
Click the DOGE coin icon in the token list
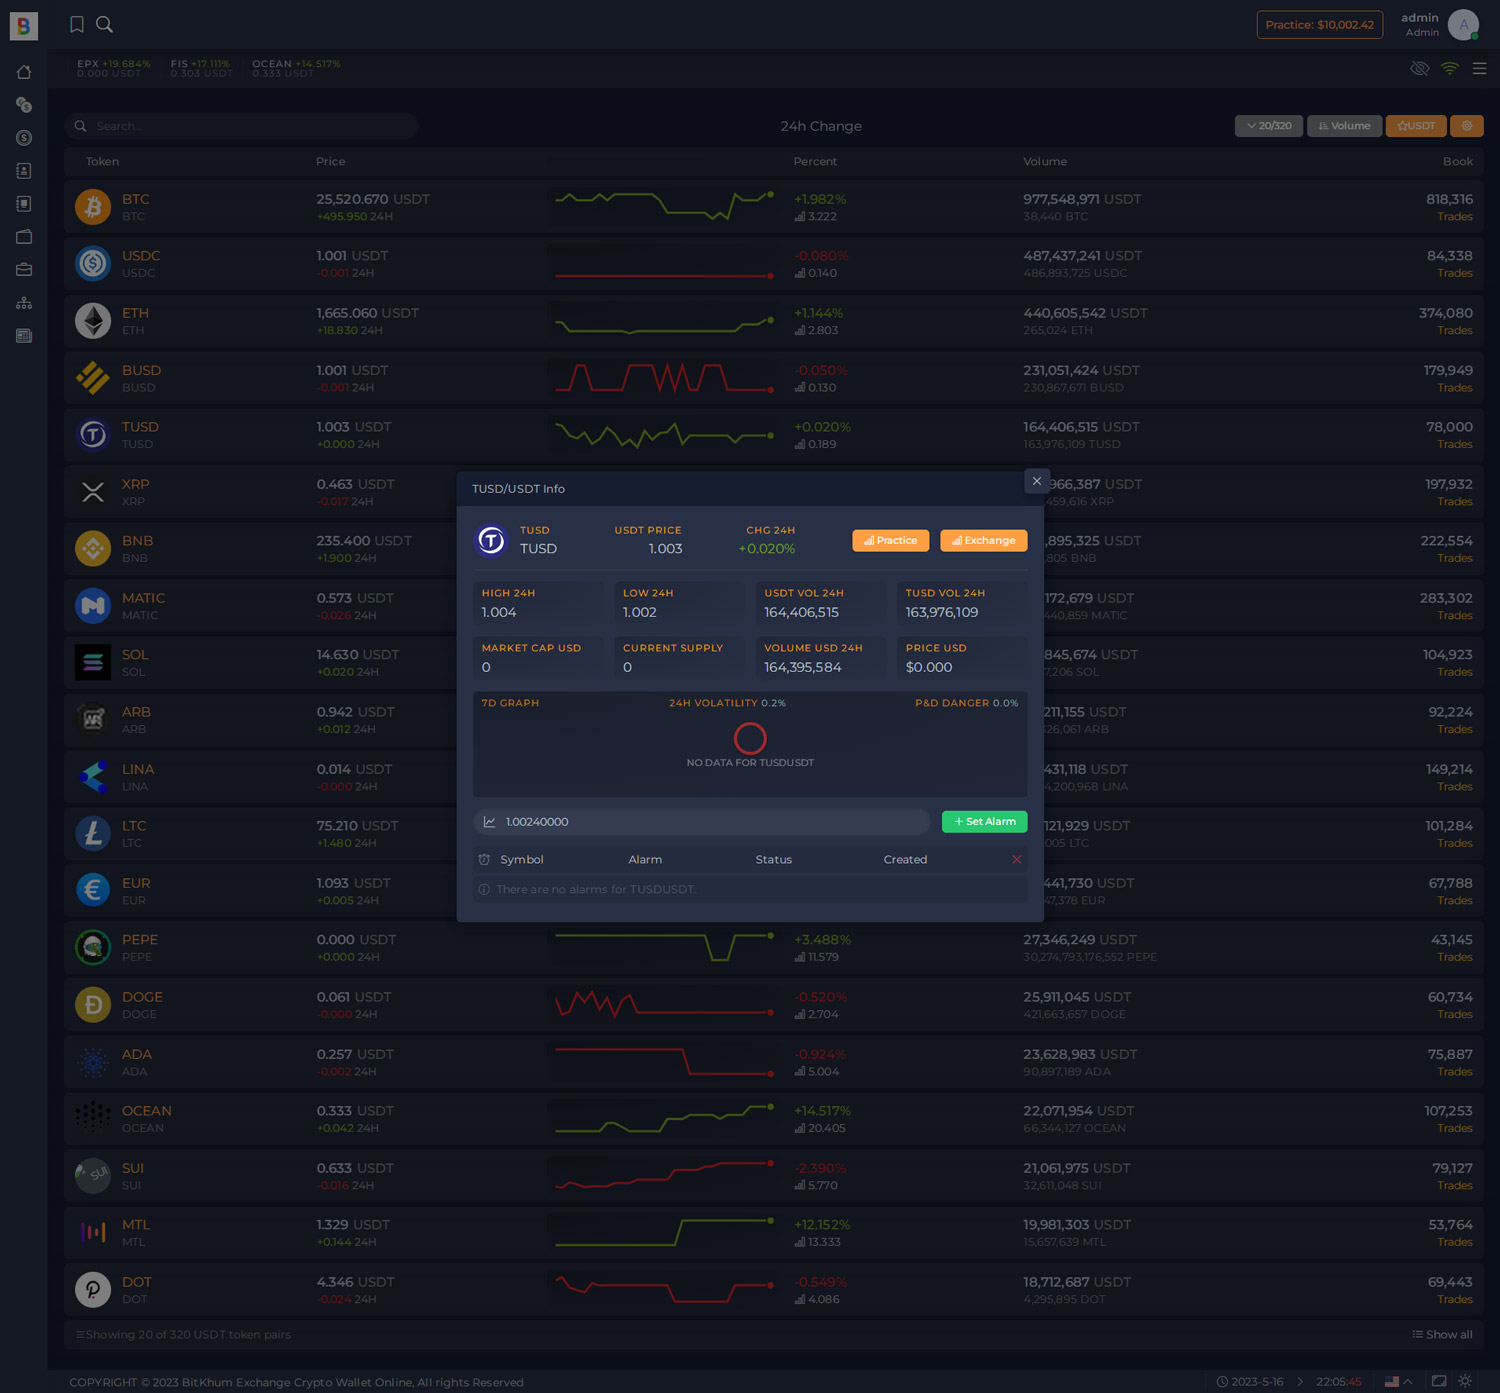click(x=93, y=1005)
